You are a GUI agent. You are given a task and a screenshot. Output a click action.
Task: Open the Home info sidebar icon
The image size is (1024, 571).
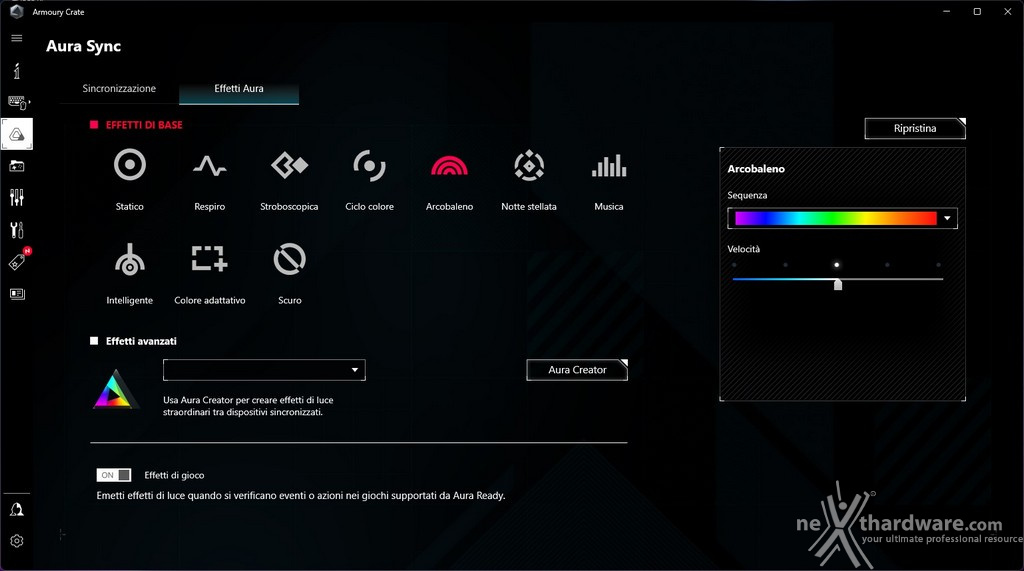[17, 71]
